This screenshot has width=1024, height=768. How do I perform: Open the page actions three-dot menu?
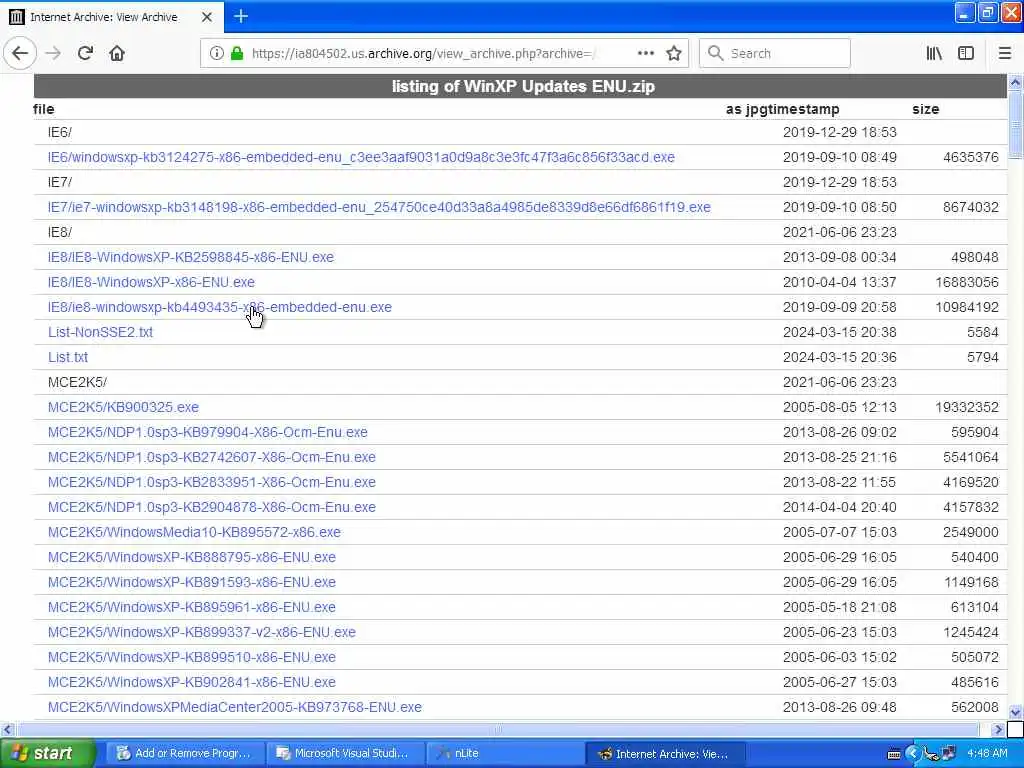pos(645,54)
